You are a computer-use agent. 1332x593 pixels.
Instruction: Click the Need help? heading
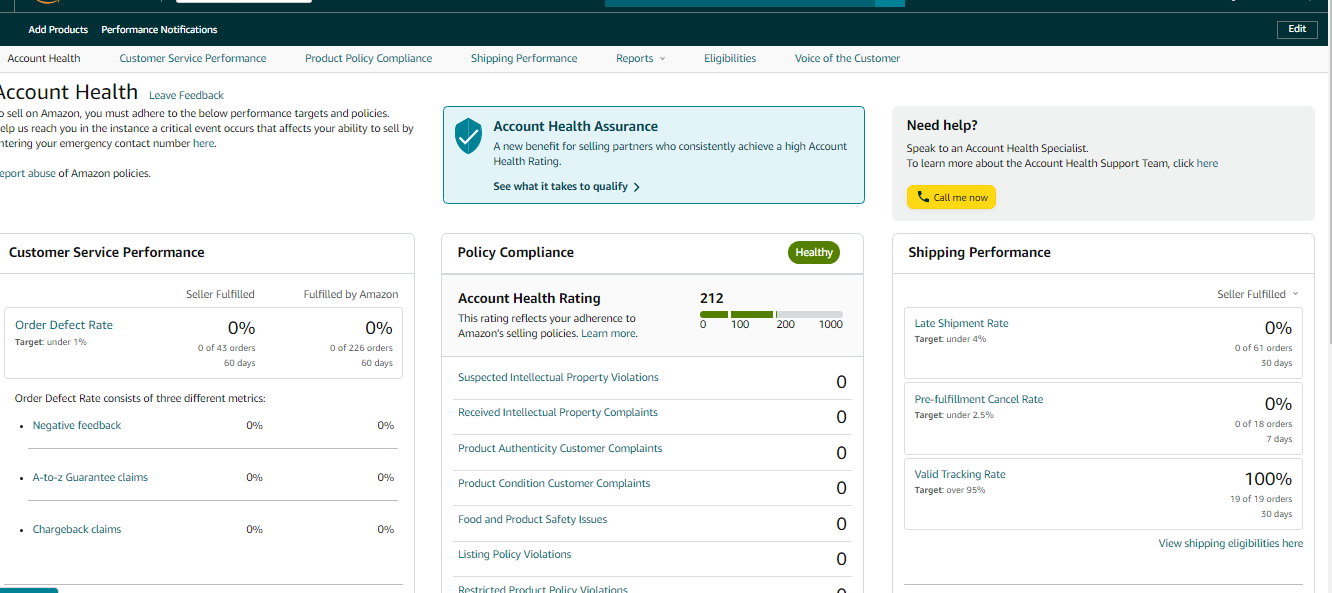click(942, 125)
